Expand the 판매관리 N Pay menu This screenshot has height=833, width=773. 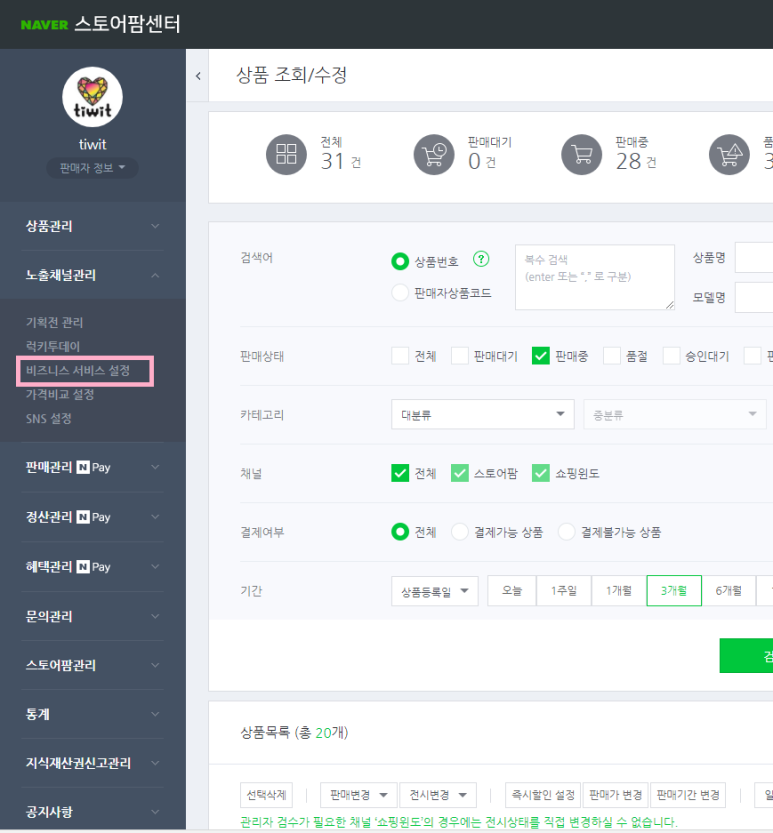[92, 468]
